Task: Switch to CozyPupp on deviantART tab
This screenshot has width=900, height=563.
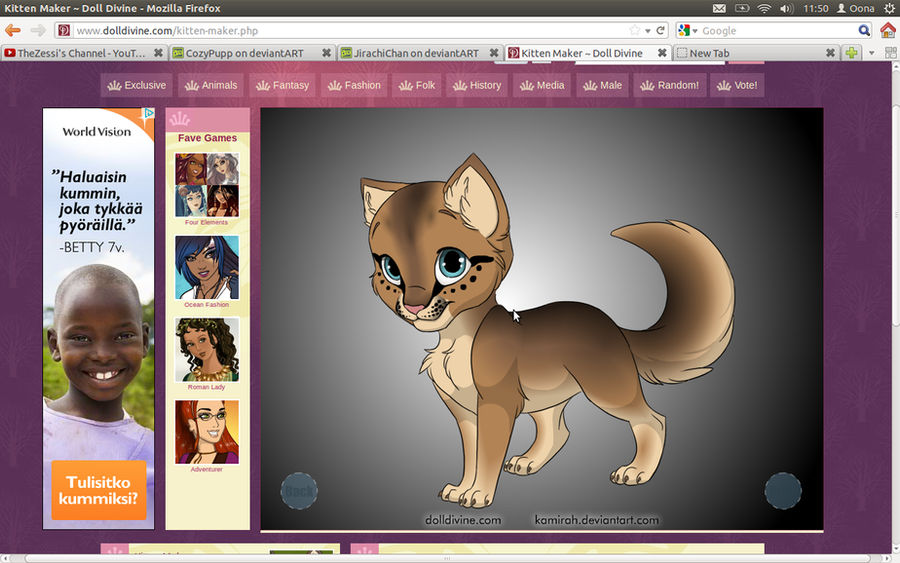Action: pyautogui.click(x=252, y=53)
